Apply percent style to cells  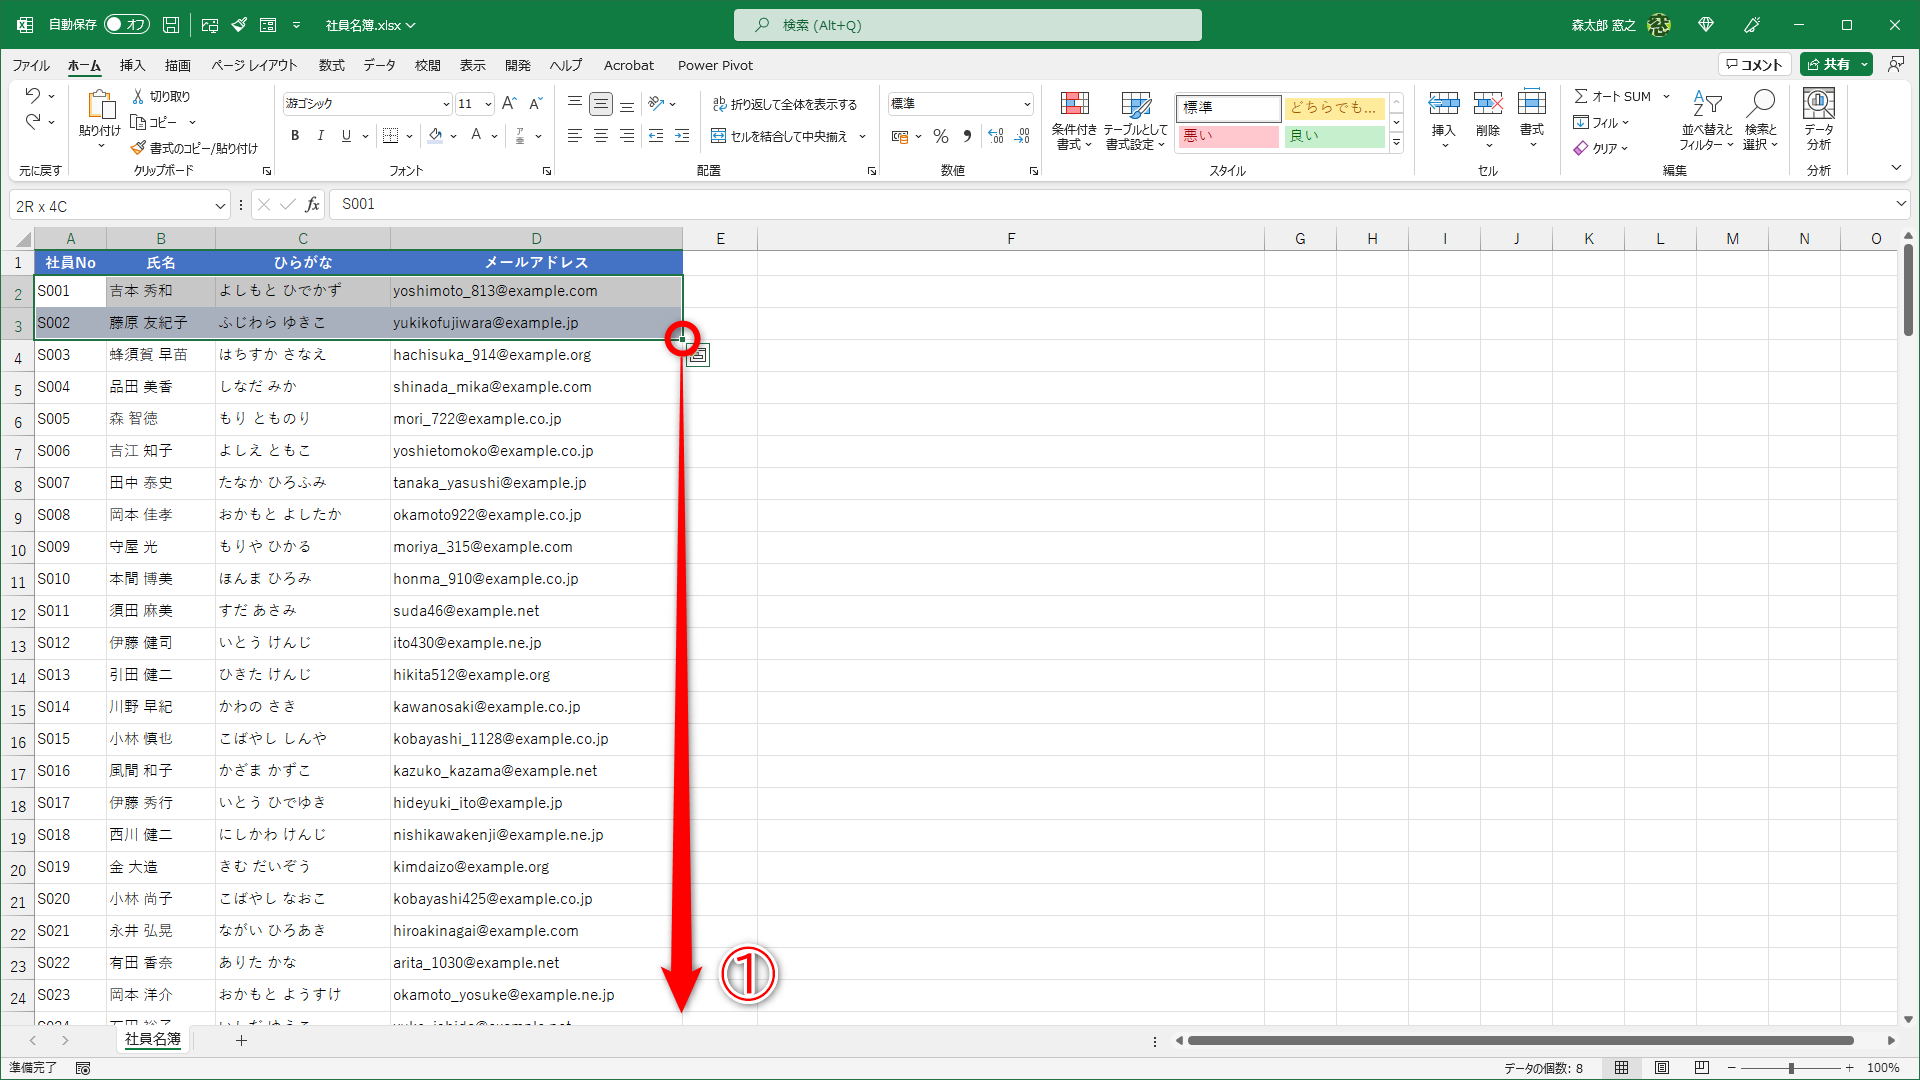(x=940, y=136)
